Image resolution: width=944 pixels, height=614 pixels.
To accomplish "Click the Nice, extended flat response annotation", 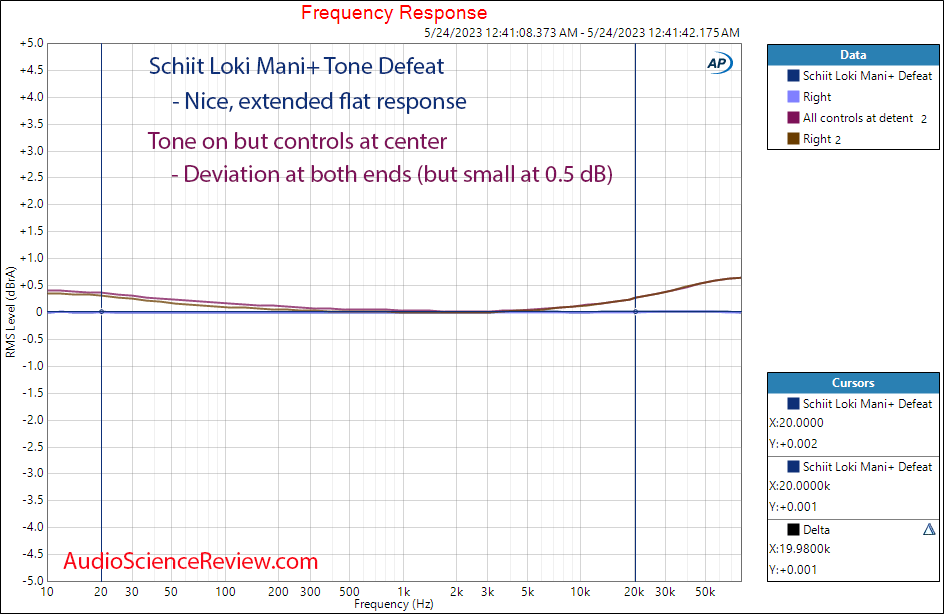I will click(x=319, y=101).
